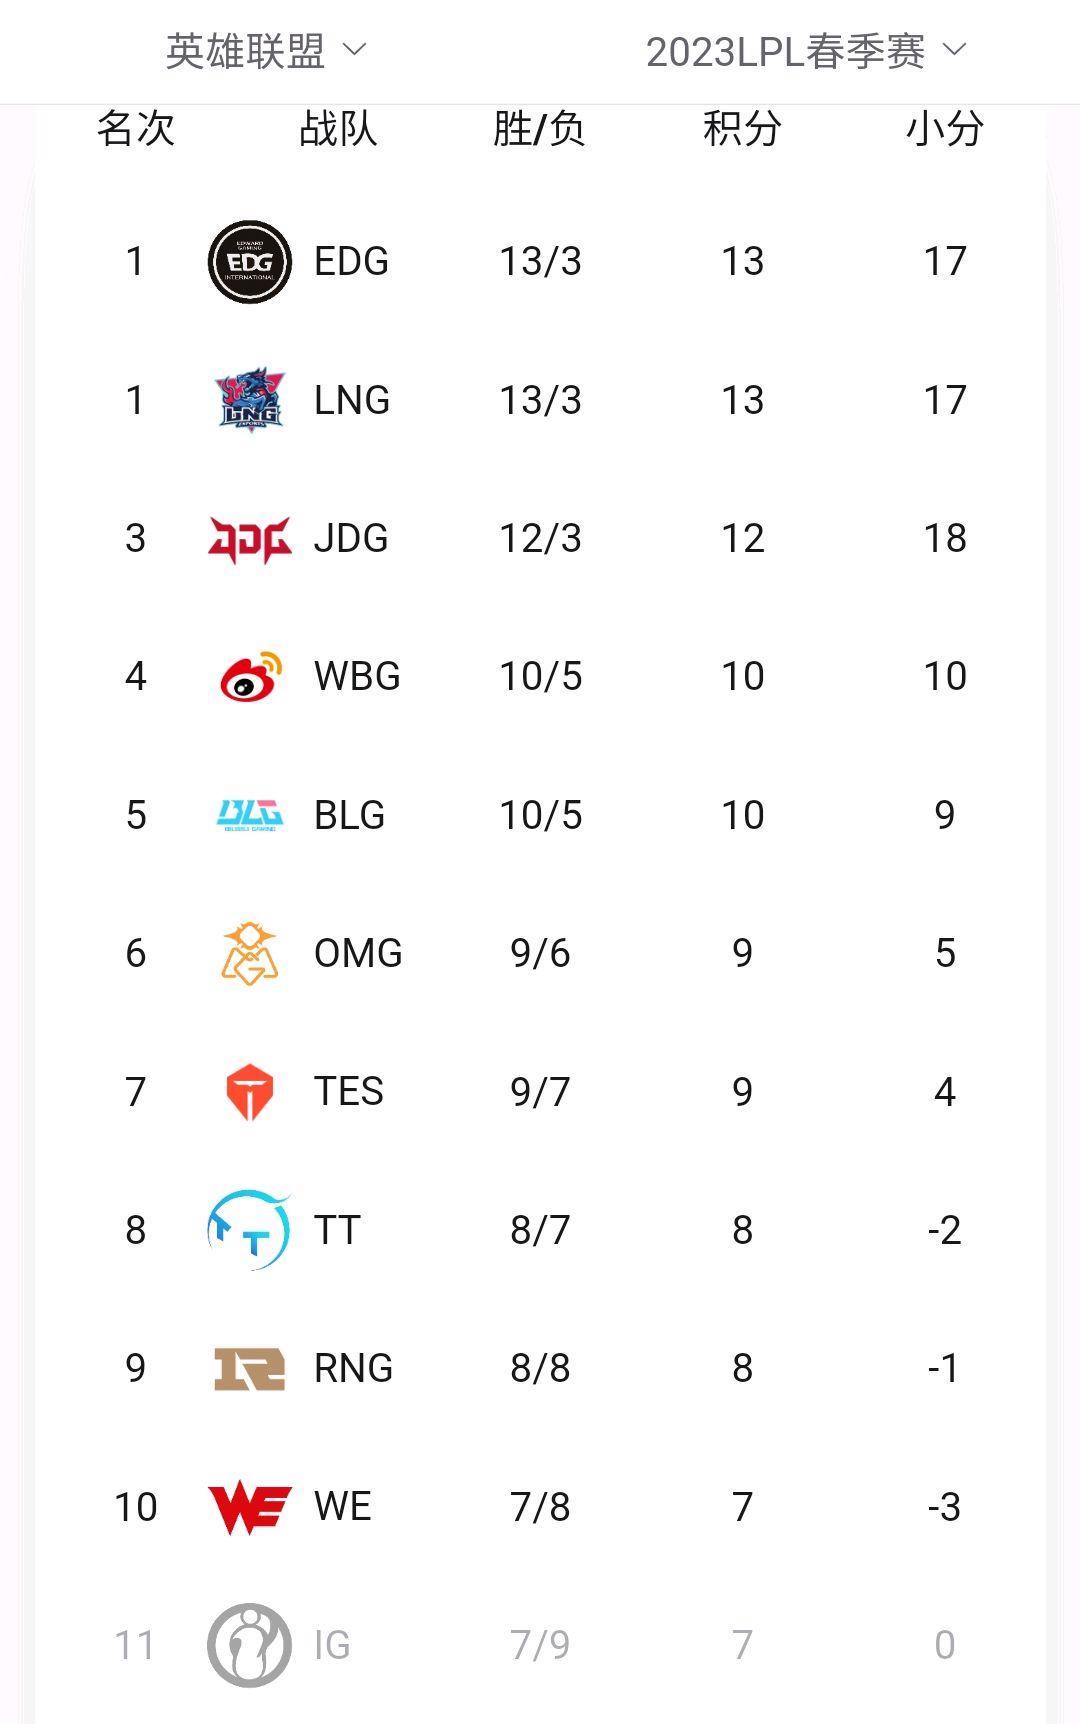Sort by the 小分 column header
1080x1724 pixels.
pos(944,129)
